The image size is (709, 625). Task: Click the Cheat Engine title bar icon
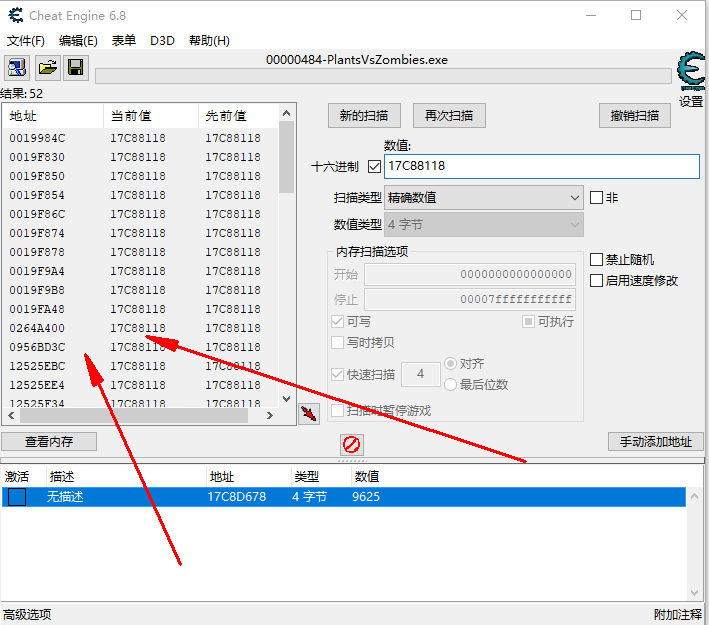(x=16, y=15)
